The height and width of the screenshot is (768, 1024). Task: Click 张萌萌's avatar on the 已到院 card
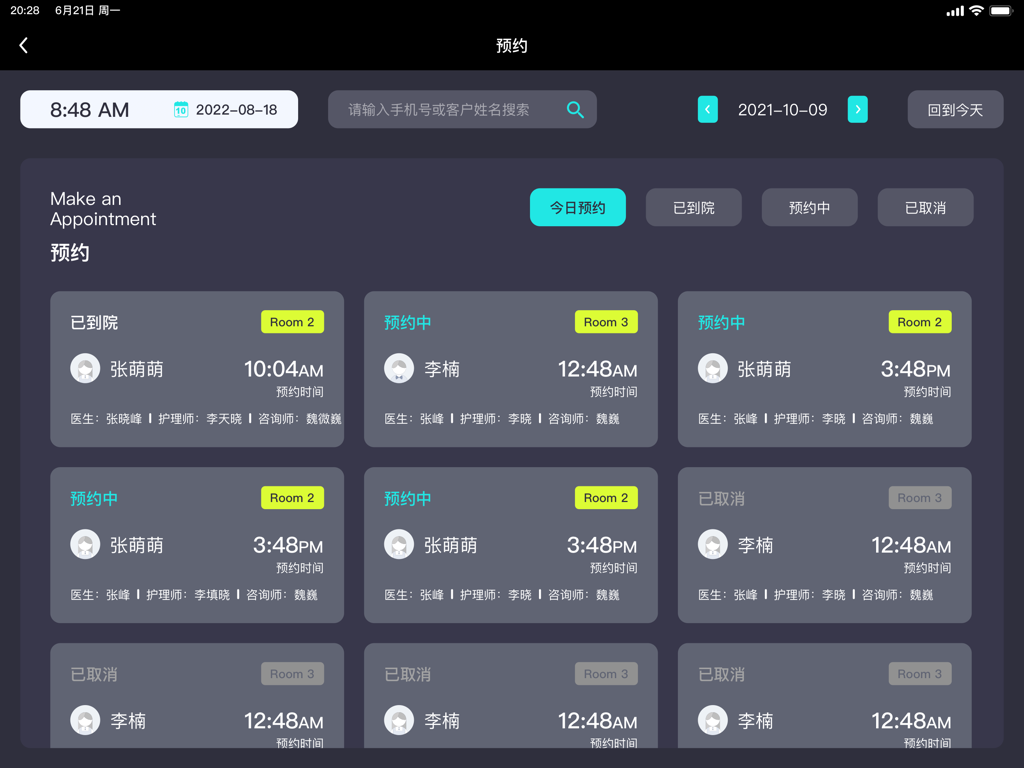tap(85, 368)
